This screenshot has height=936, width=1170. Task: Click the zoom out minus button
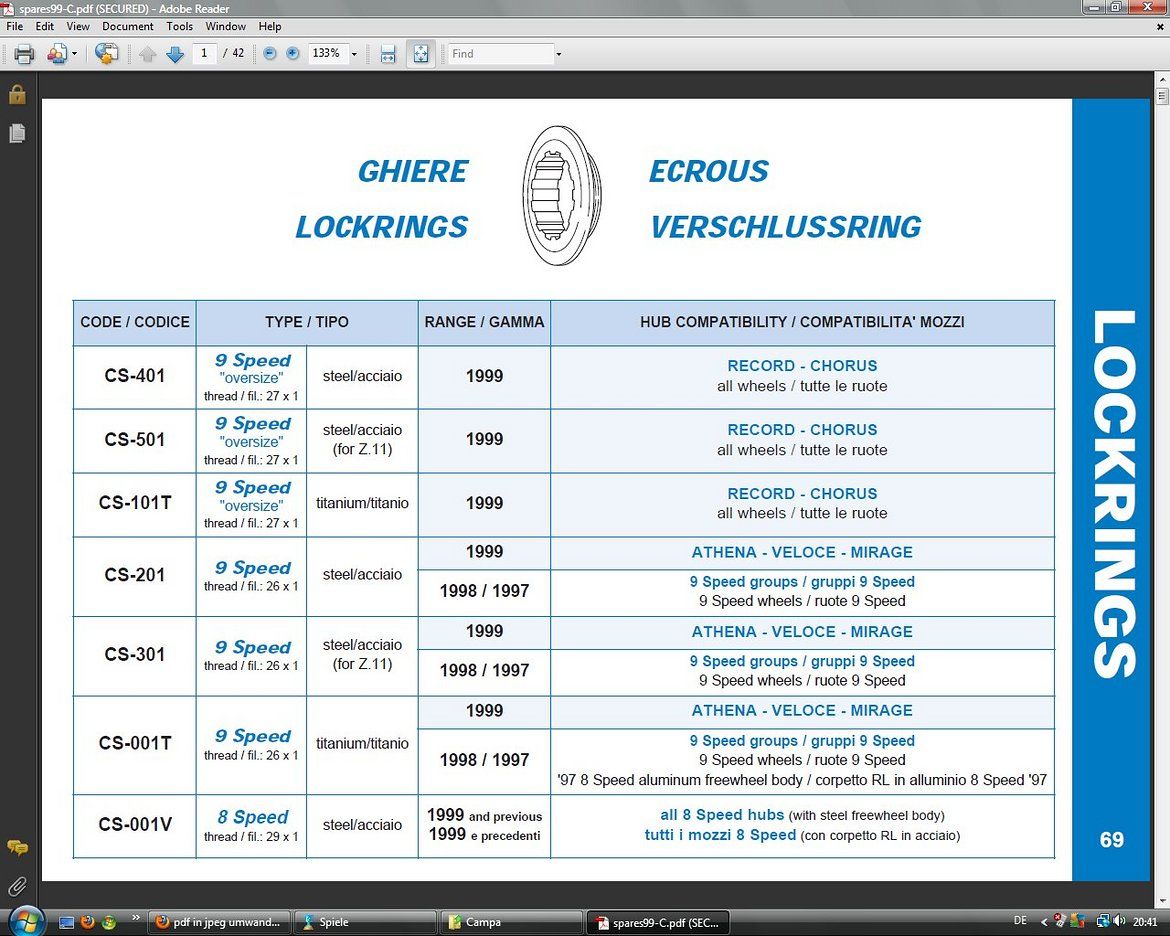270,54
